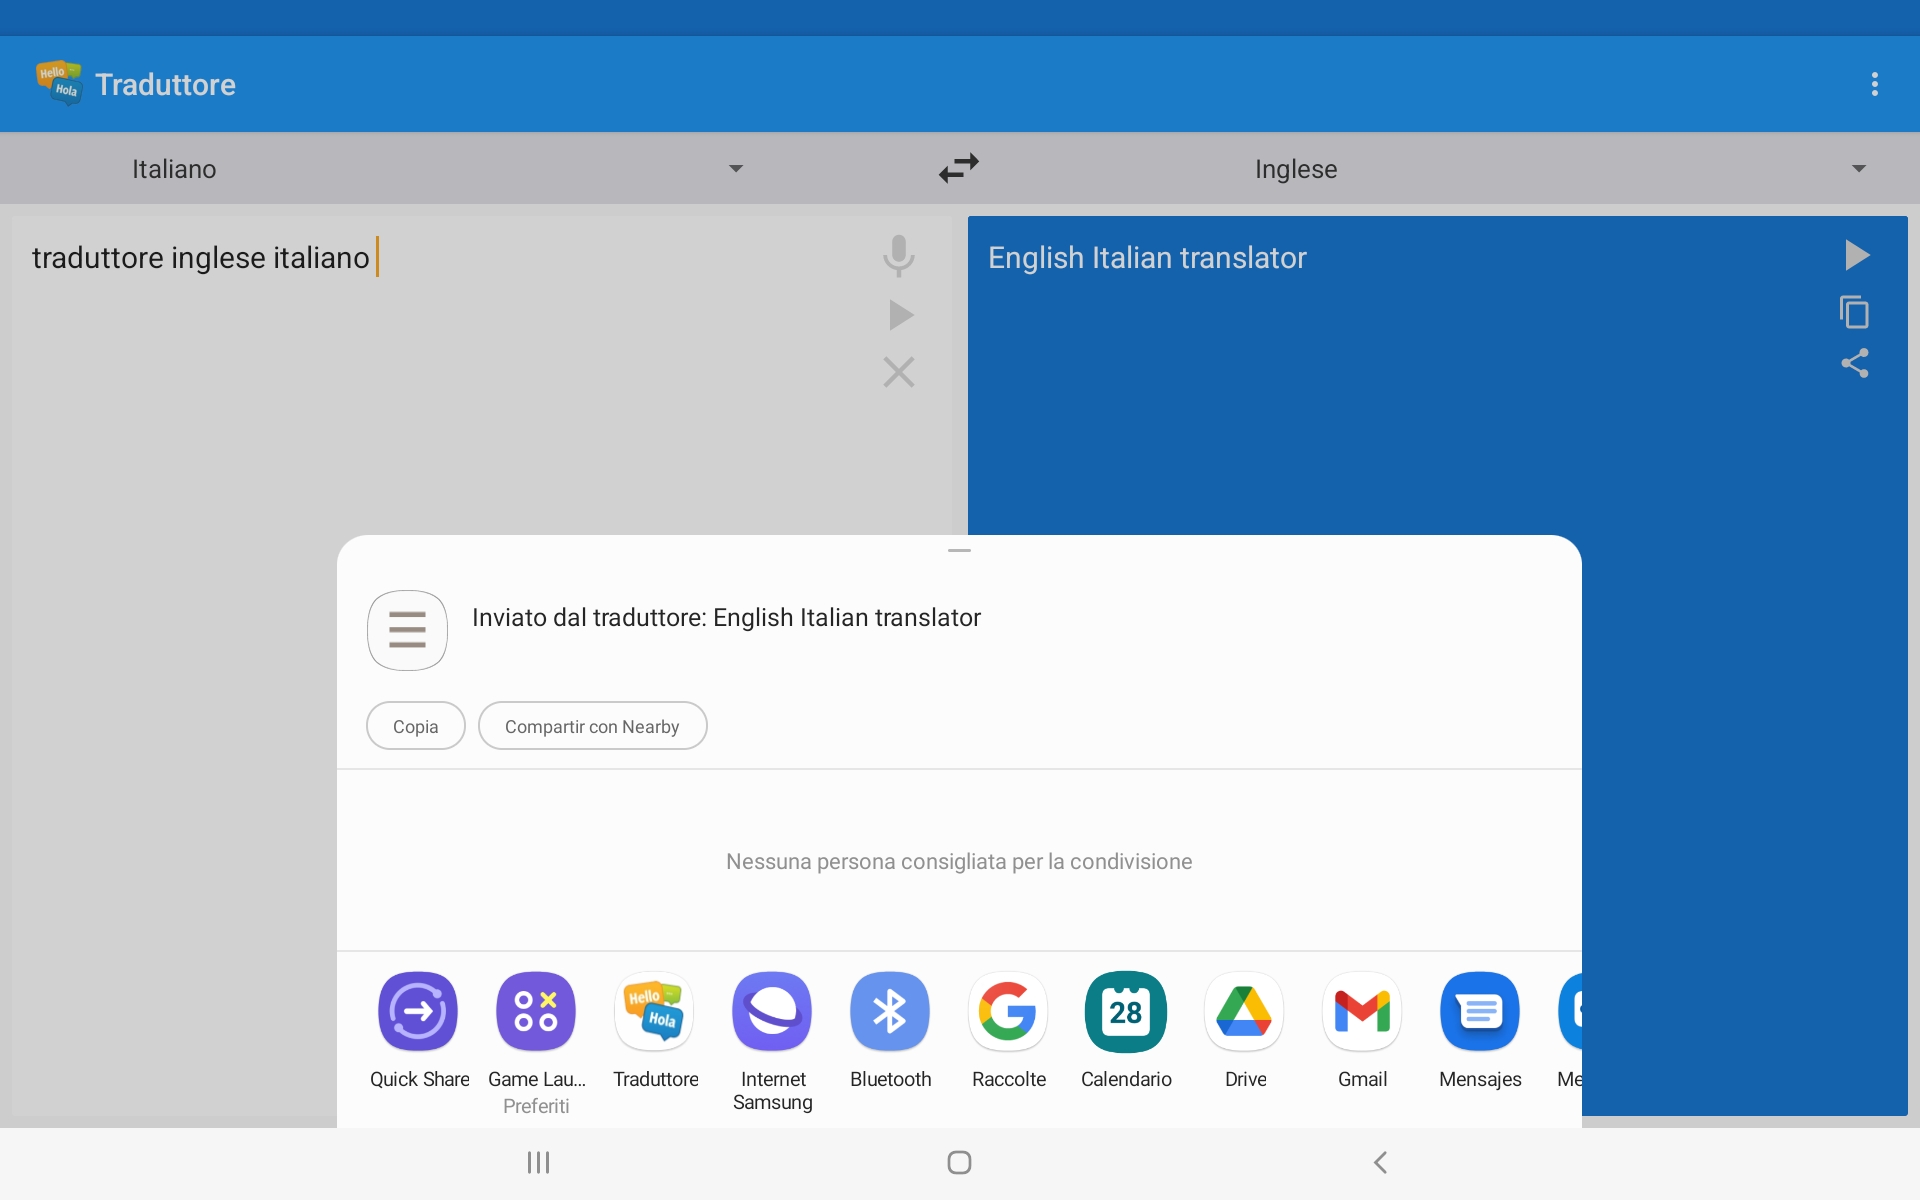Screen dimensions: 1920x1200
Task: Share via Quick Share
Action: (419, 1031)
